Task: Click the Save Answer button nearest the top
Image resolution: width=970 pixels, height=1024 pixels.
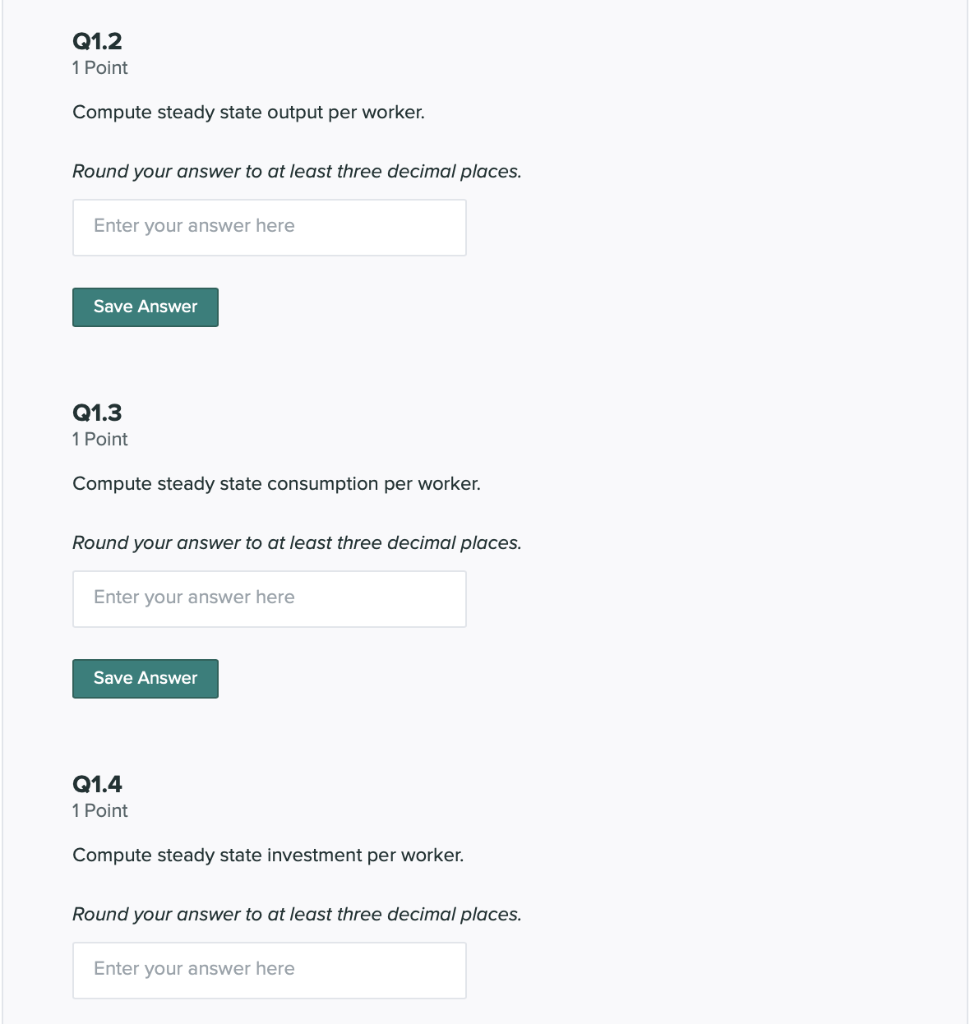Action: click(x=144, y=306)
